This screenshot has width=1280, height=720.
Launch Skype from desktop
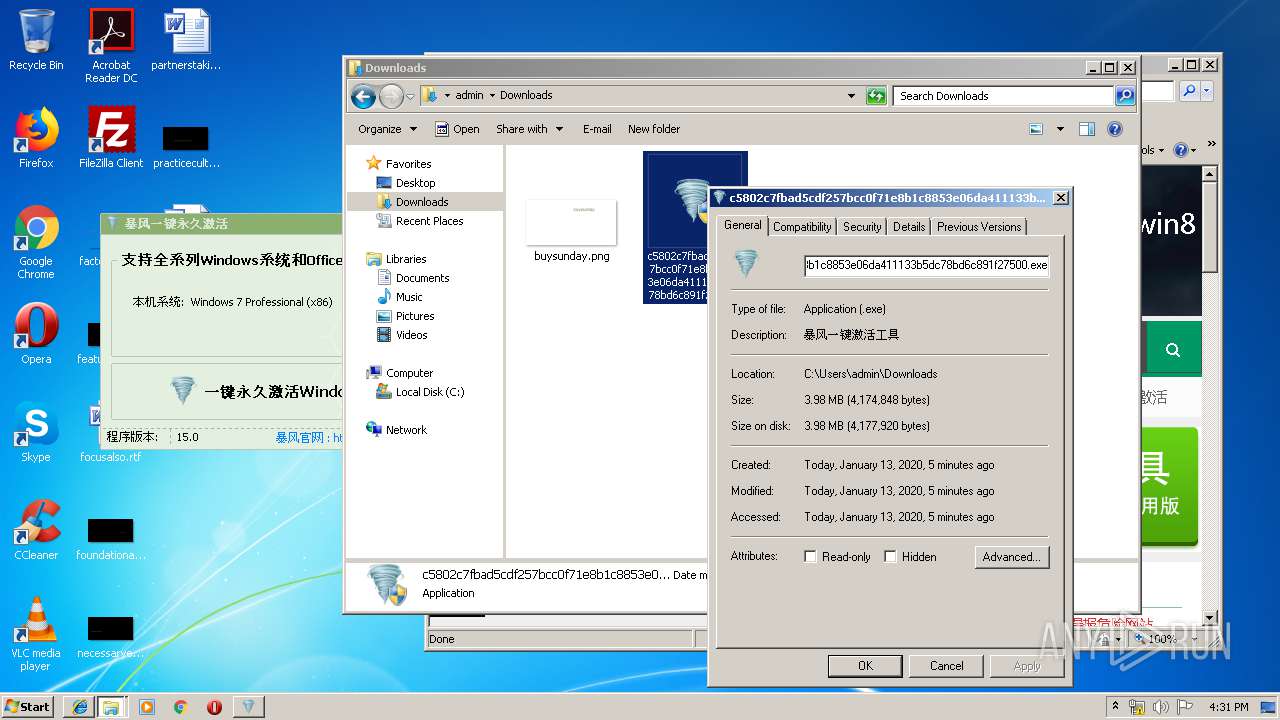(36, 432)
